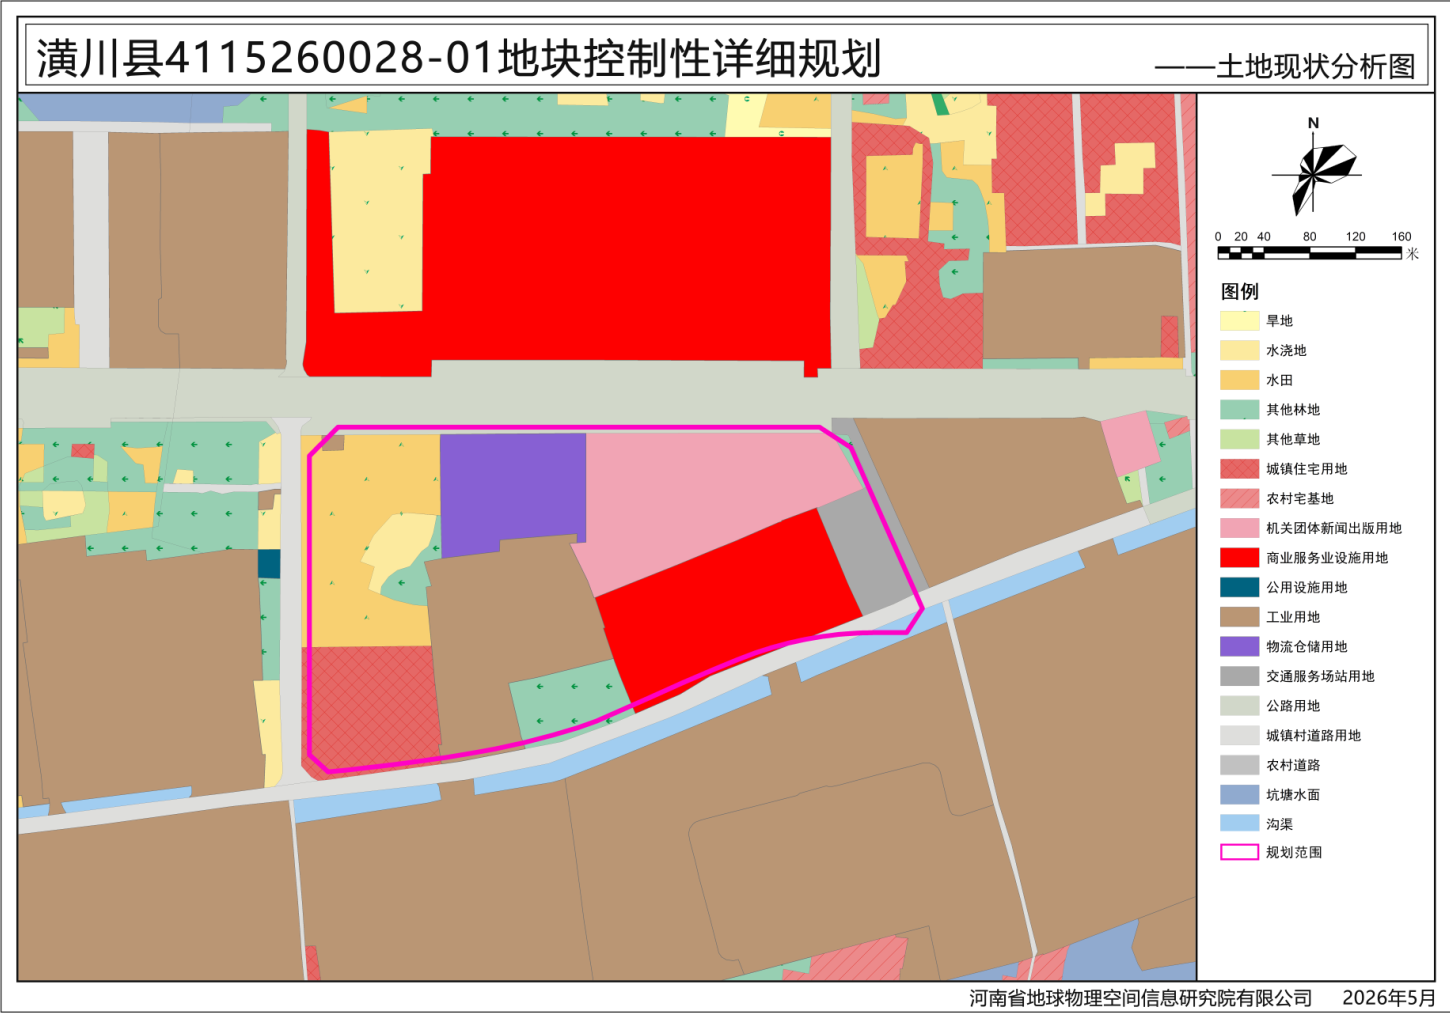
Task: Click the purple warehouse parcel on the map
Action: [512, 490]
